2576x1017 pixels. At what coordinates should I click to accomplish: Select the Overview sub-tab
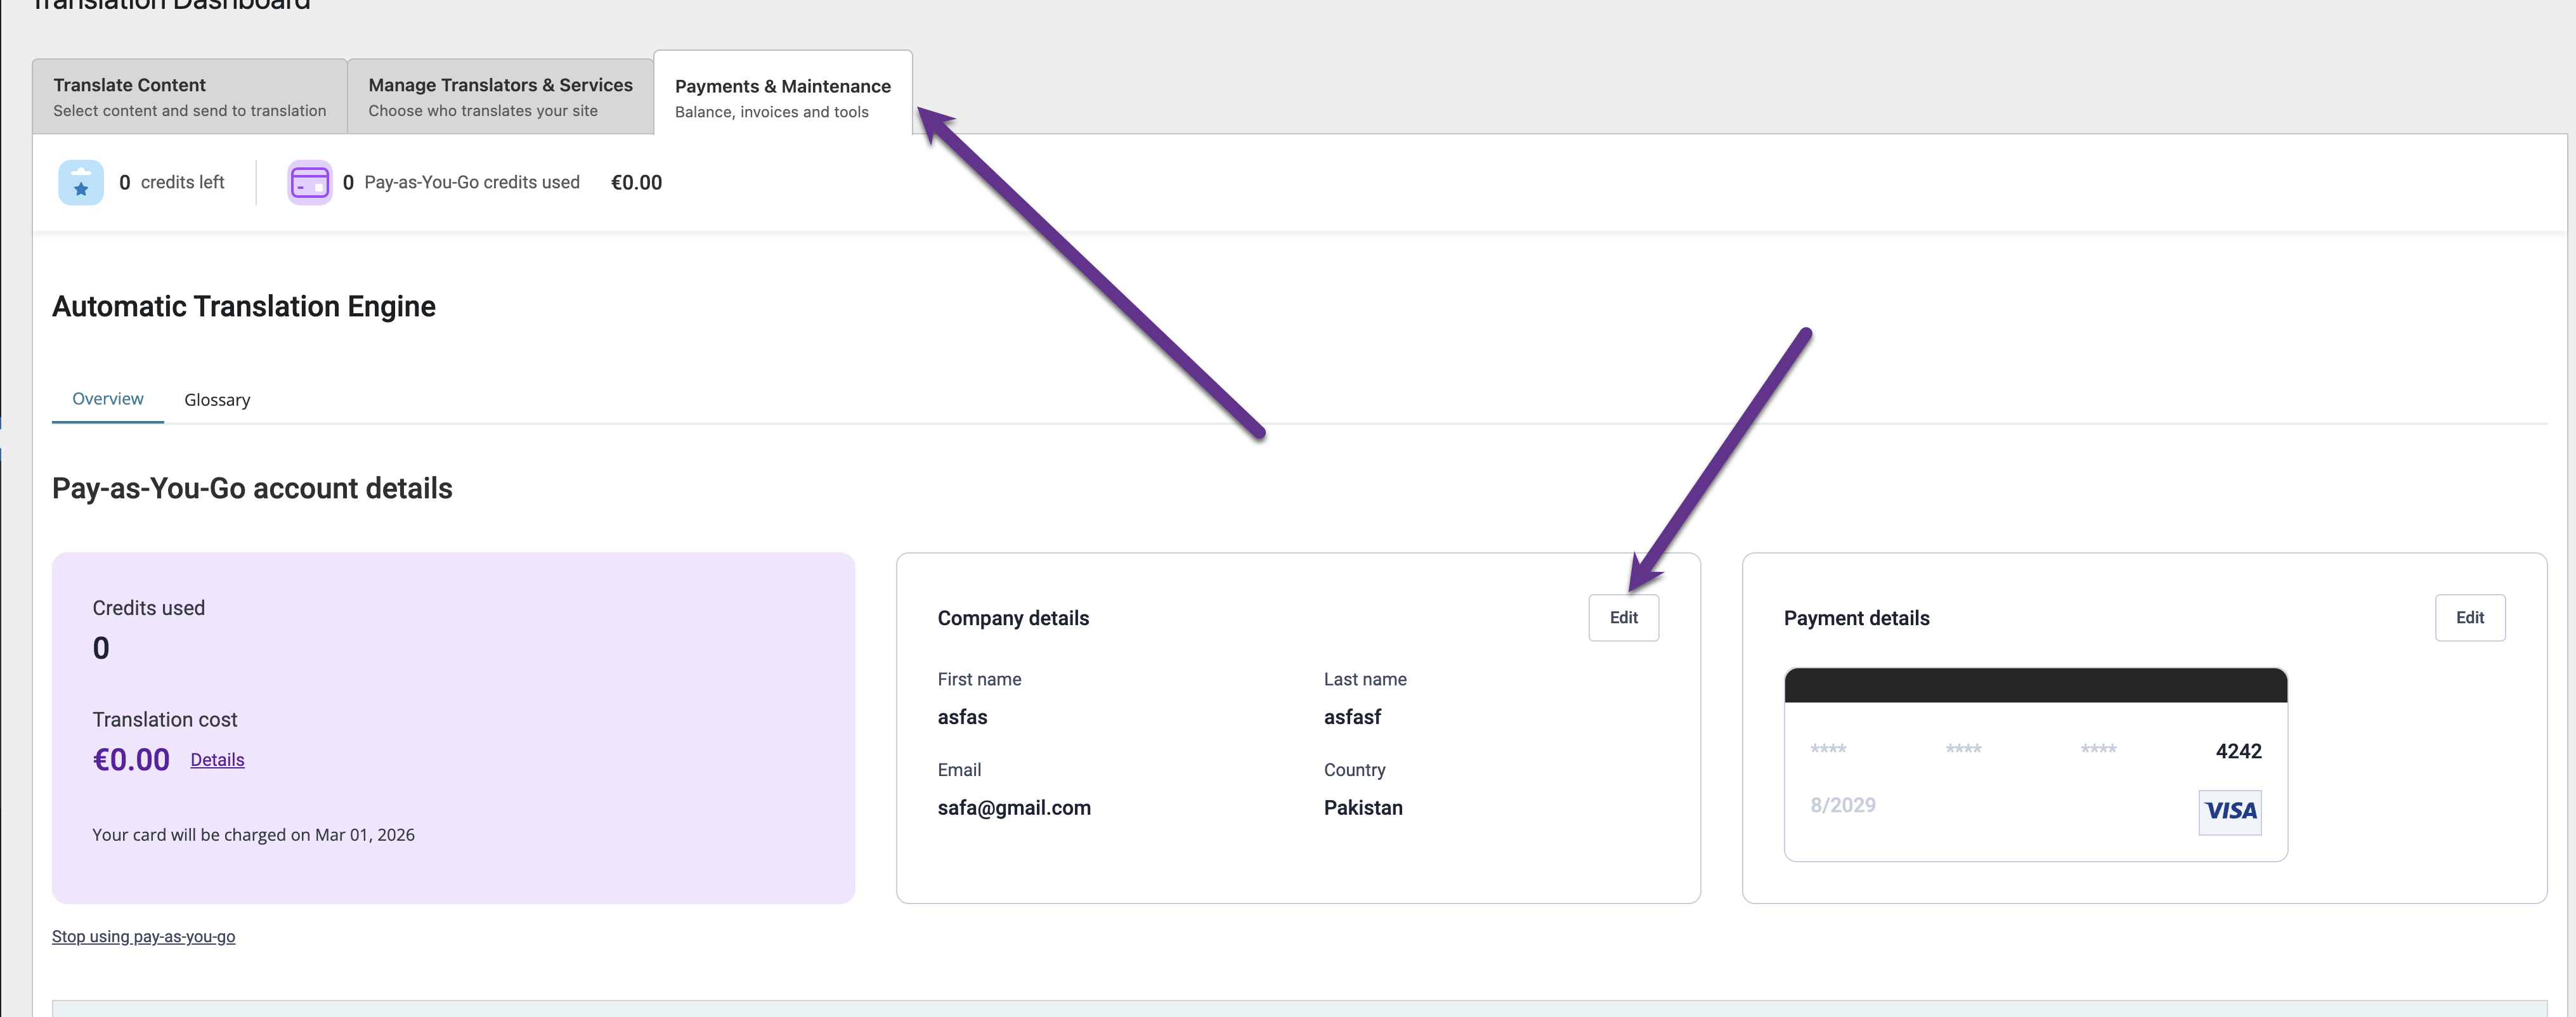click(108, 399)
